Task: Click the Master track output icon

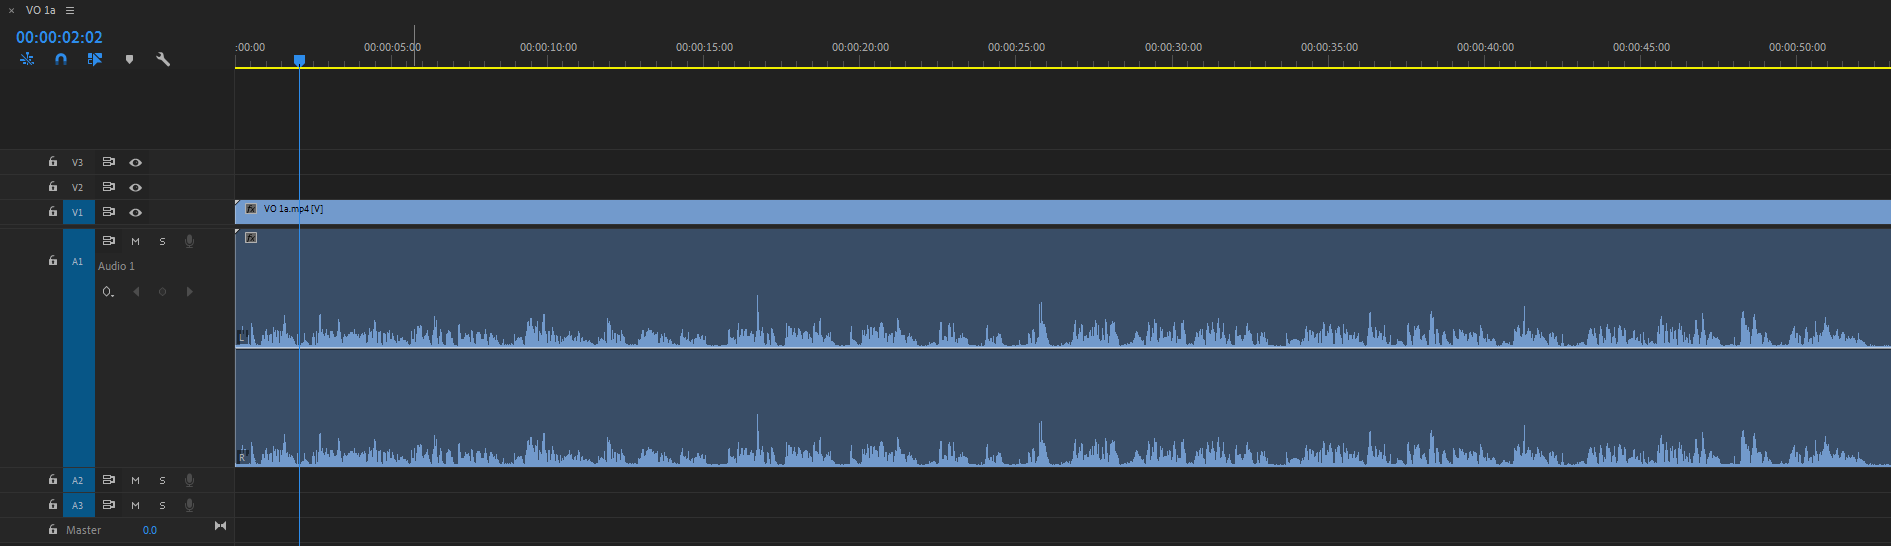Action: [x=220, y=526]
